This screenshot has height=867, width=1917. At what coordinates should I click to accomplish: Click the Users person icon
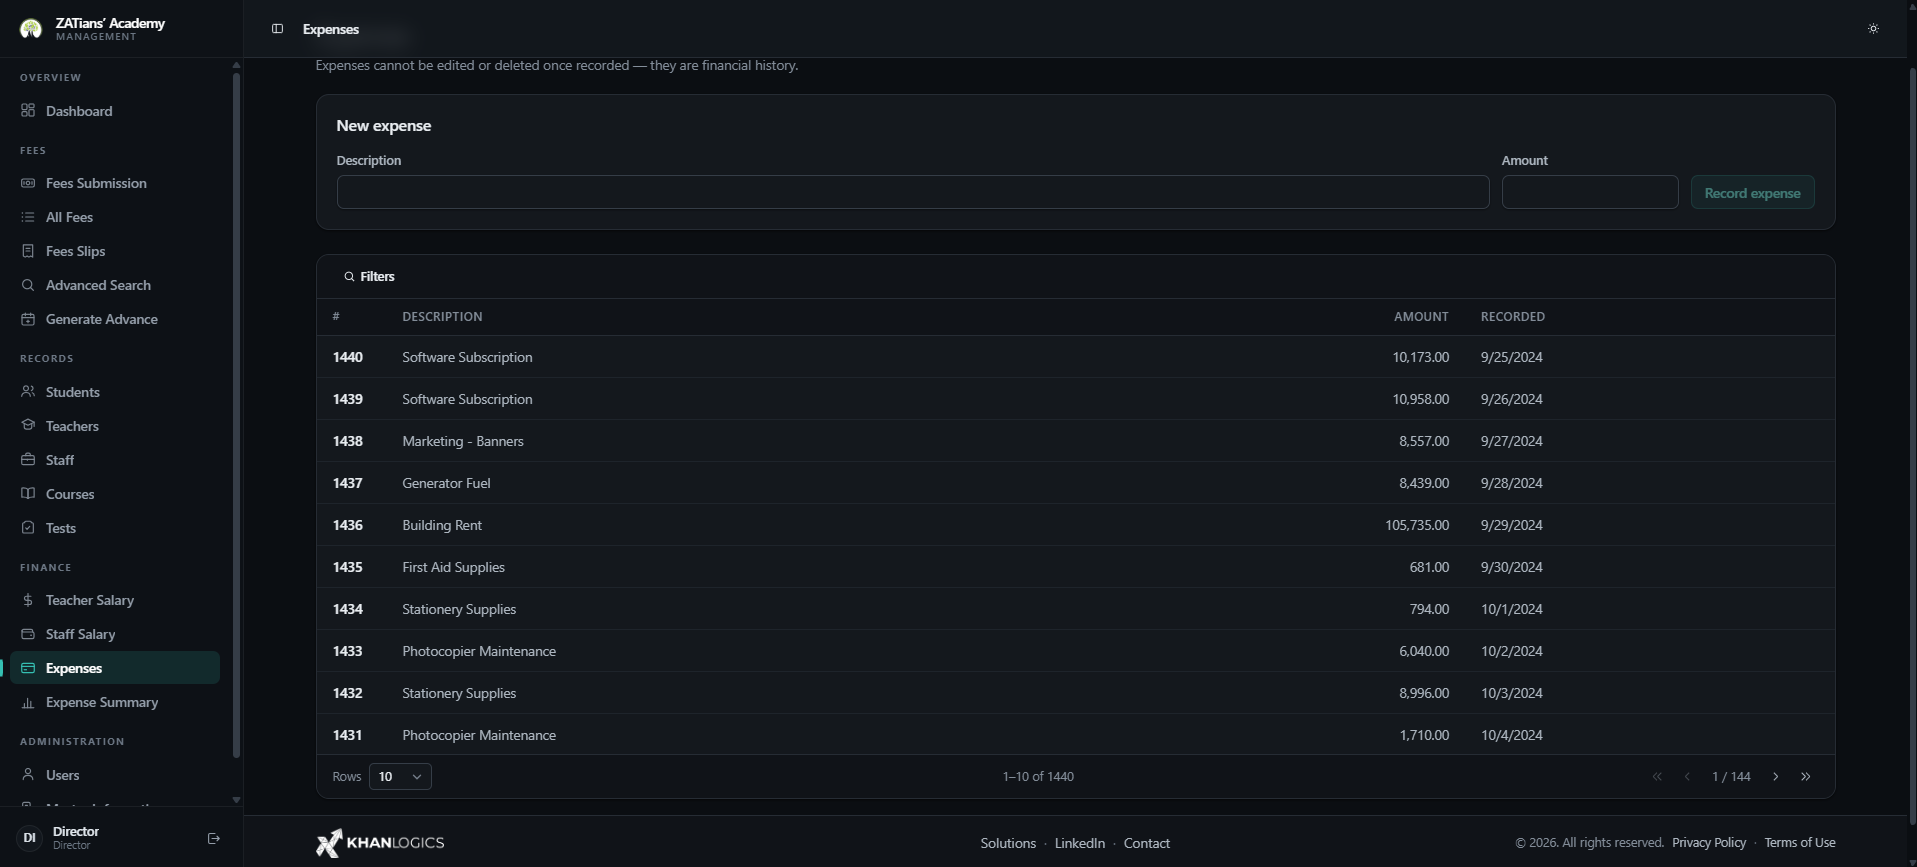[28, 775]
